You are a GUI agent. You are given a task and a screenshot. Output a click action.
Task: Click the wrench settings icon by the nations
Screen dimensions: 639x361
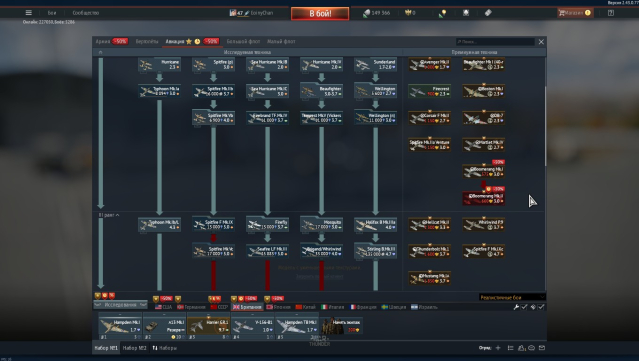(516, 307)
